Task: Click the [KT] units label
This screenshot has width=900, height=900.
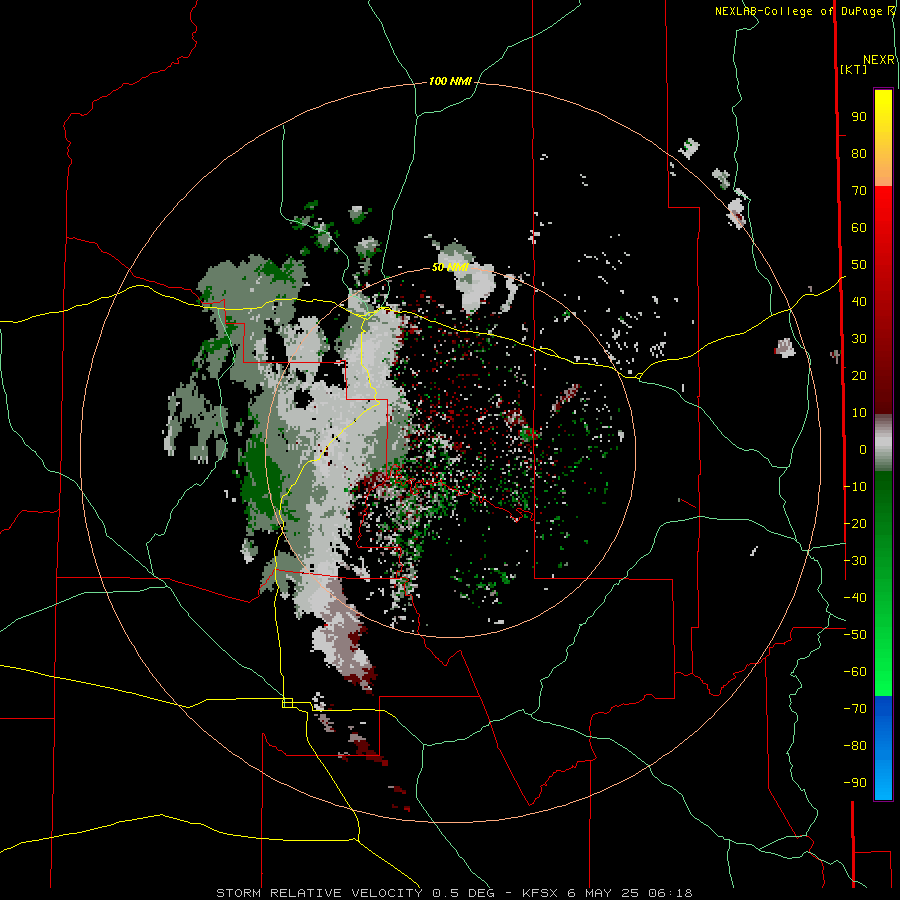Action: pos(853,69)
